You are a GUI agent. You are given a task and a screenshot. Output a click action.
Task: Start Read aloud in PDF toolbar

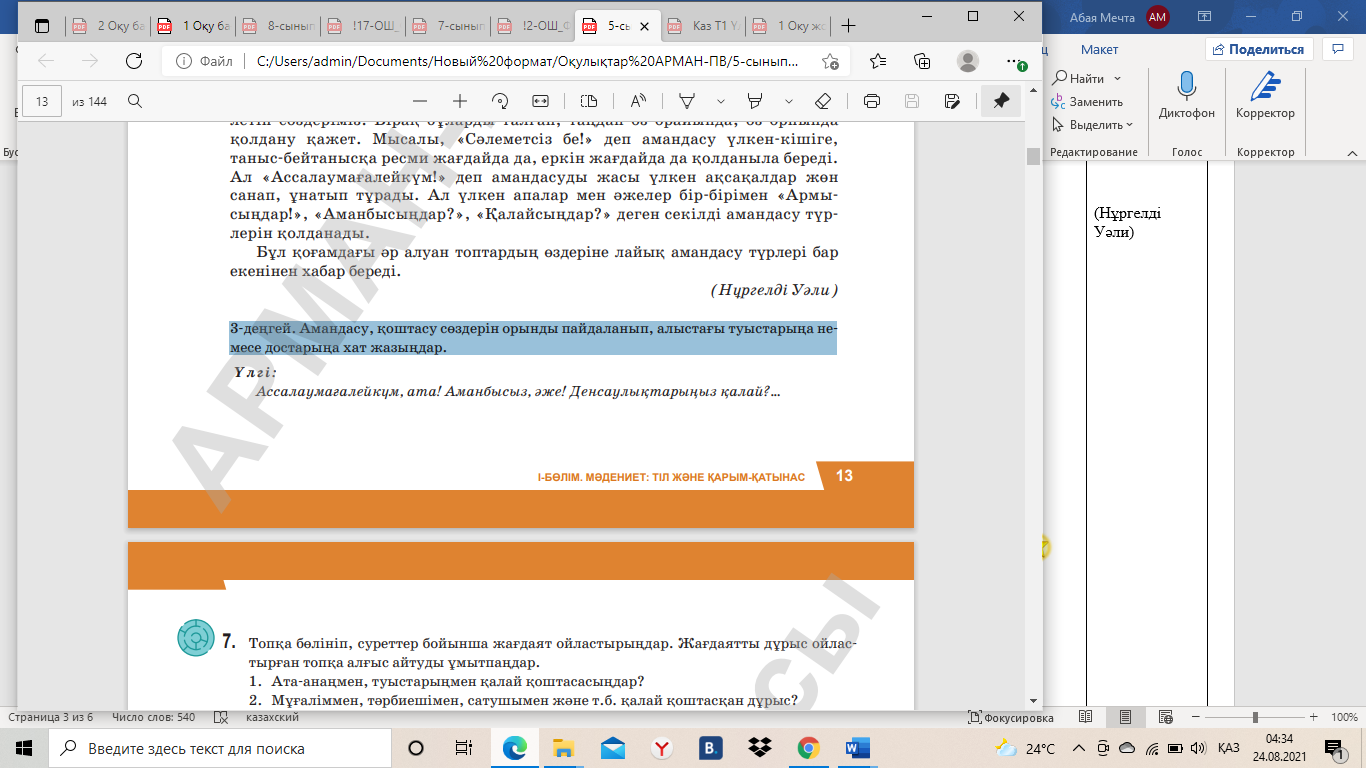point(637,101)
